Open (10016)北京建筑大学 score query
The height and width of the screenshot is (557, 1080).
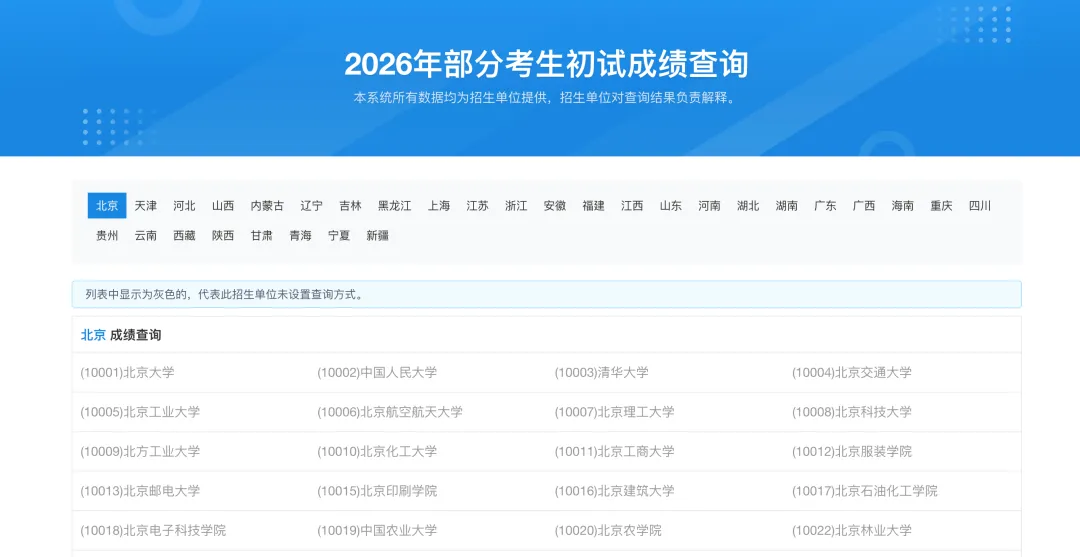coord(614,491)
